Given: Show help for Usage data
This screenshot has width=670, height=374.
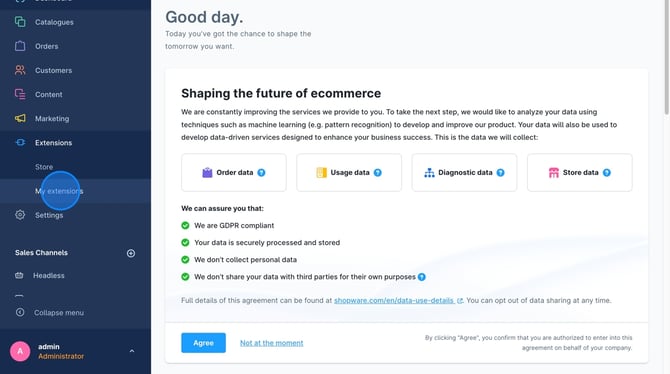Looking at the screenshot, I should [x=378, y=173].
